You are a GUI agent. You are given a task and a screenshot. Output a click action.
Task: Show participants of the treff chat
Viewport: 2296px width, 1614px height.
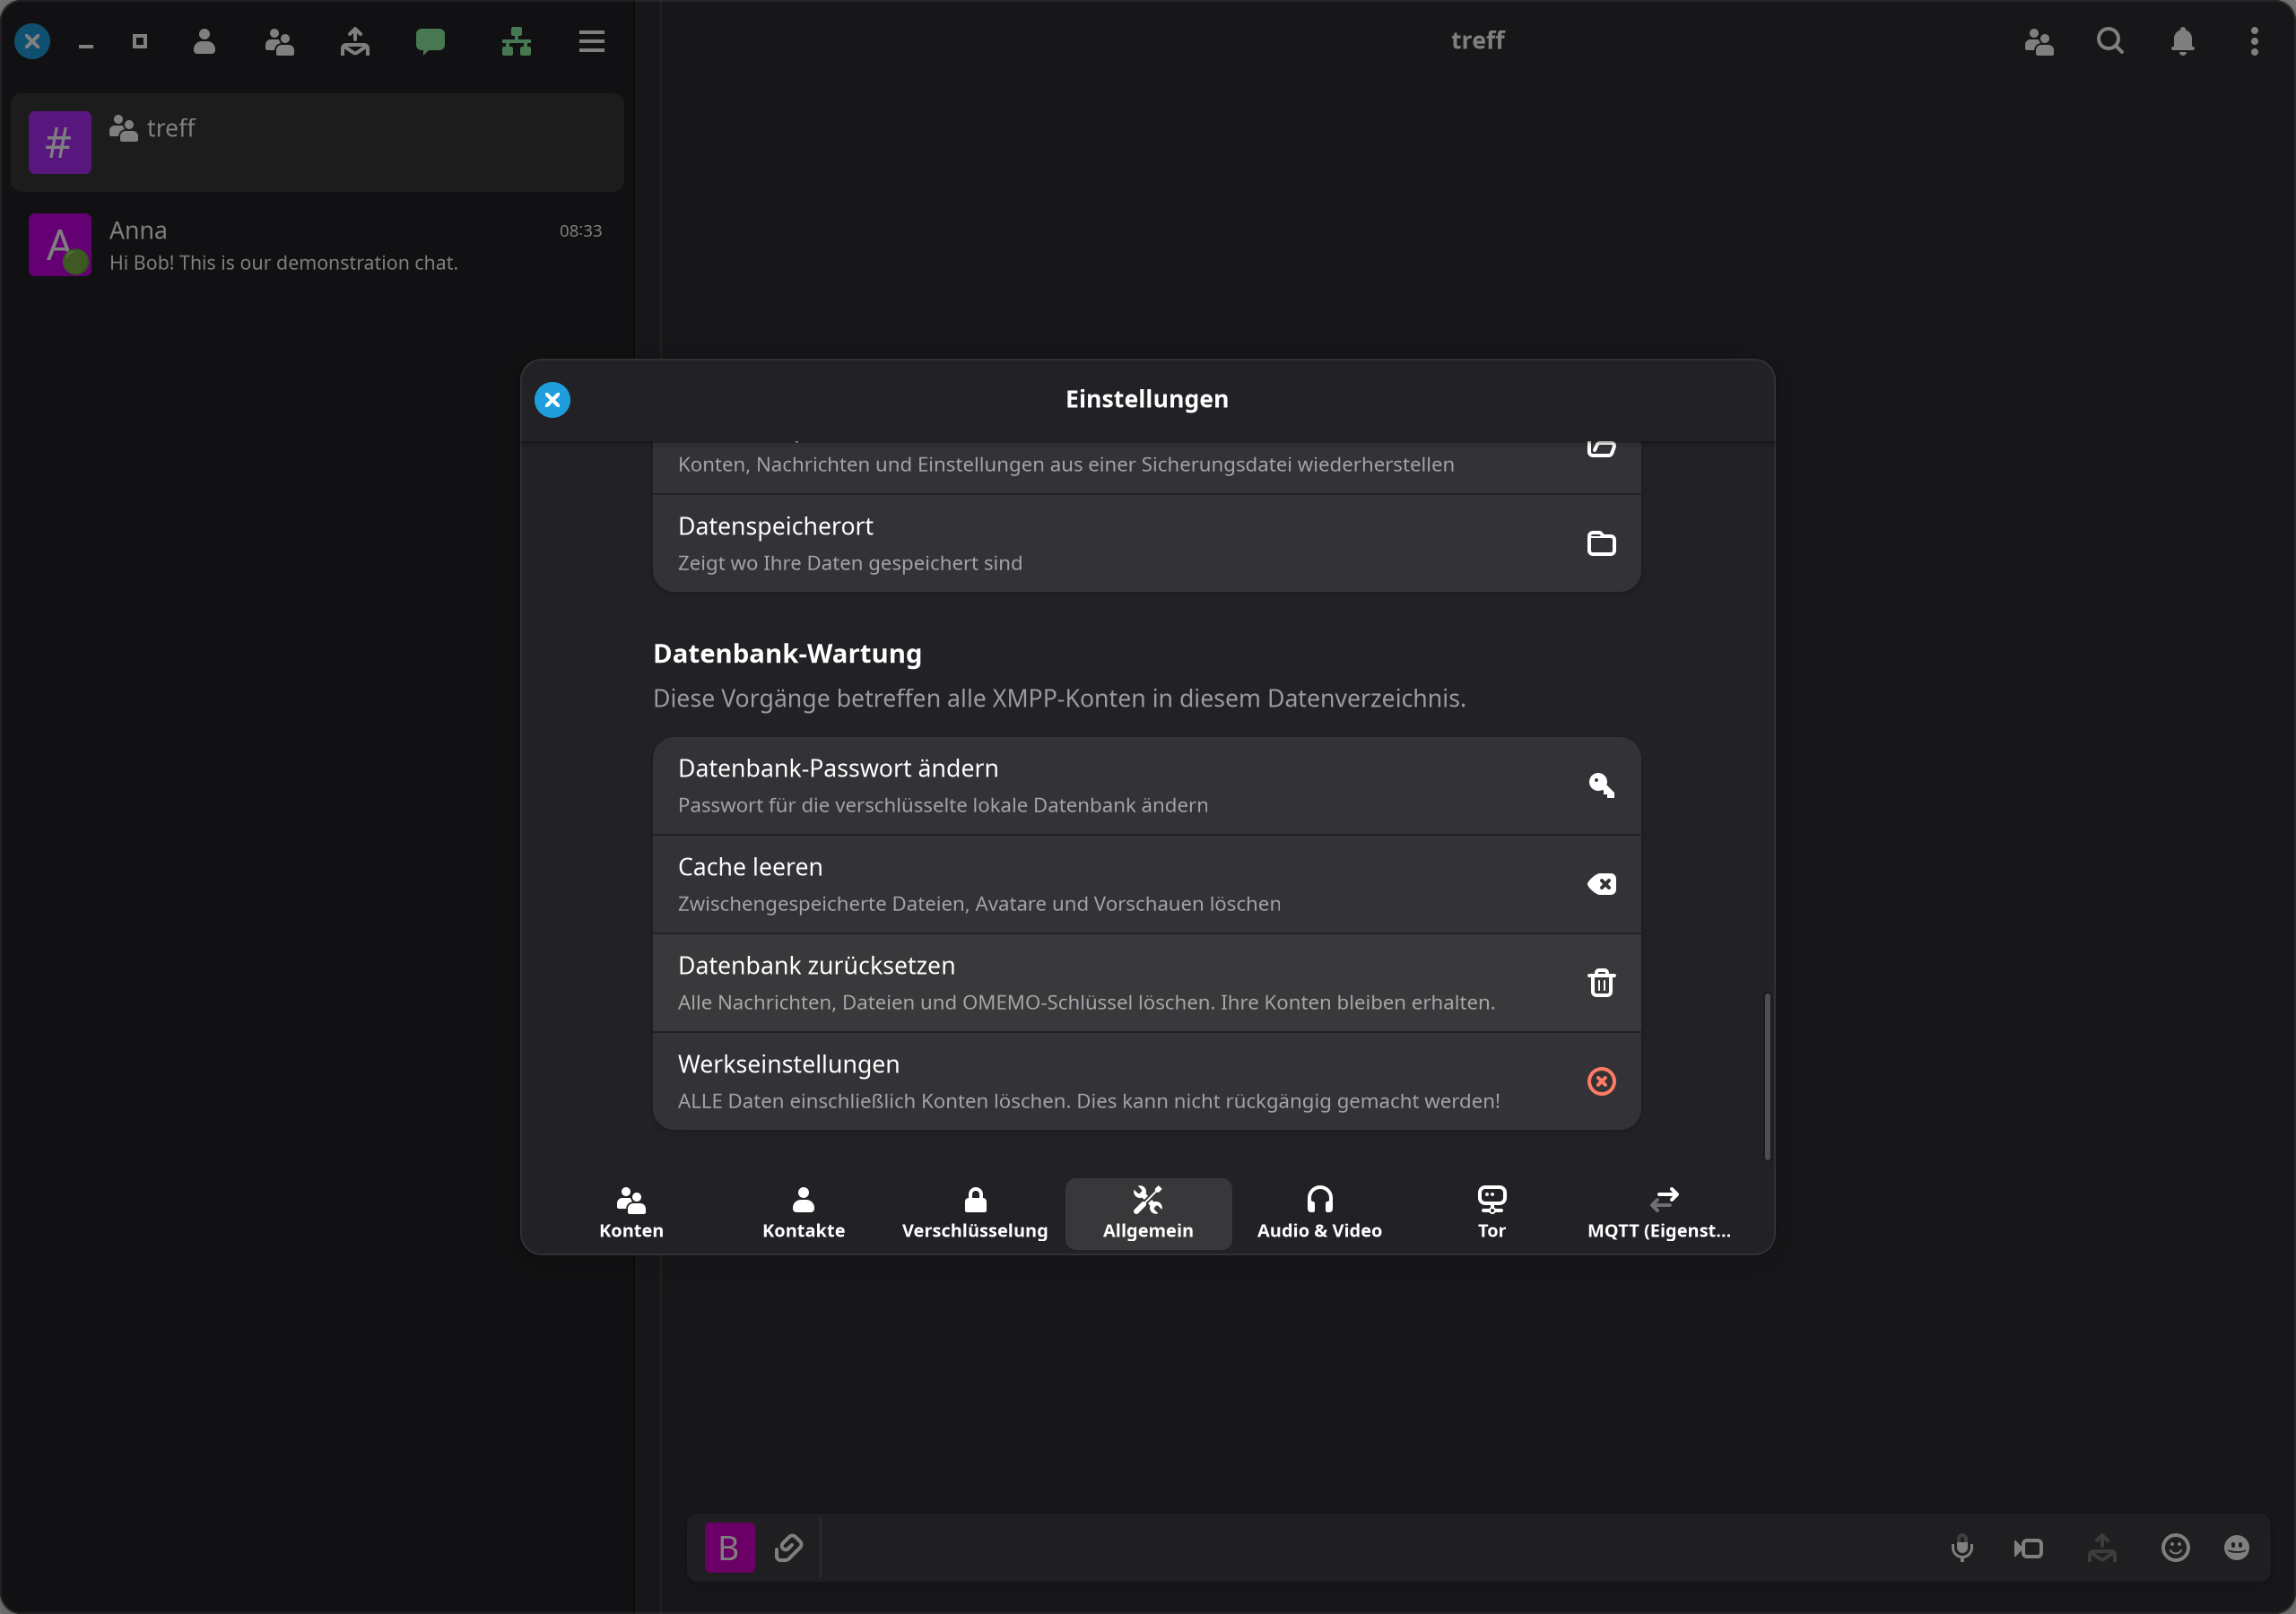pos(2039,41)
